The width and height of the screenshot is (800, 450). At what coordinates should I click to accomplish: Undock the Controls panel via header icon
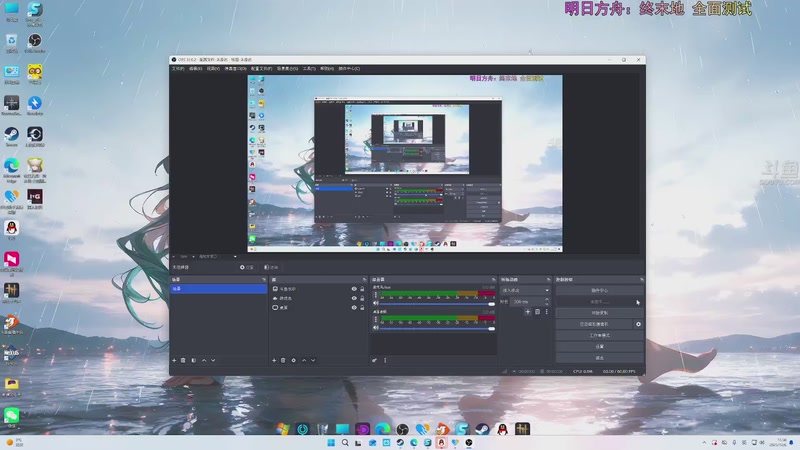(x=641, y=280)
